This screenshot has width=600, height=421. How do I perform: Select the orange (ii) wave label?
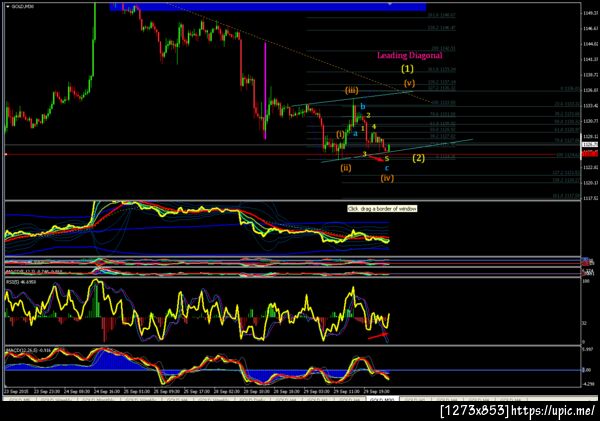(346, 168)
